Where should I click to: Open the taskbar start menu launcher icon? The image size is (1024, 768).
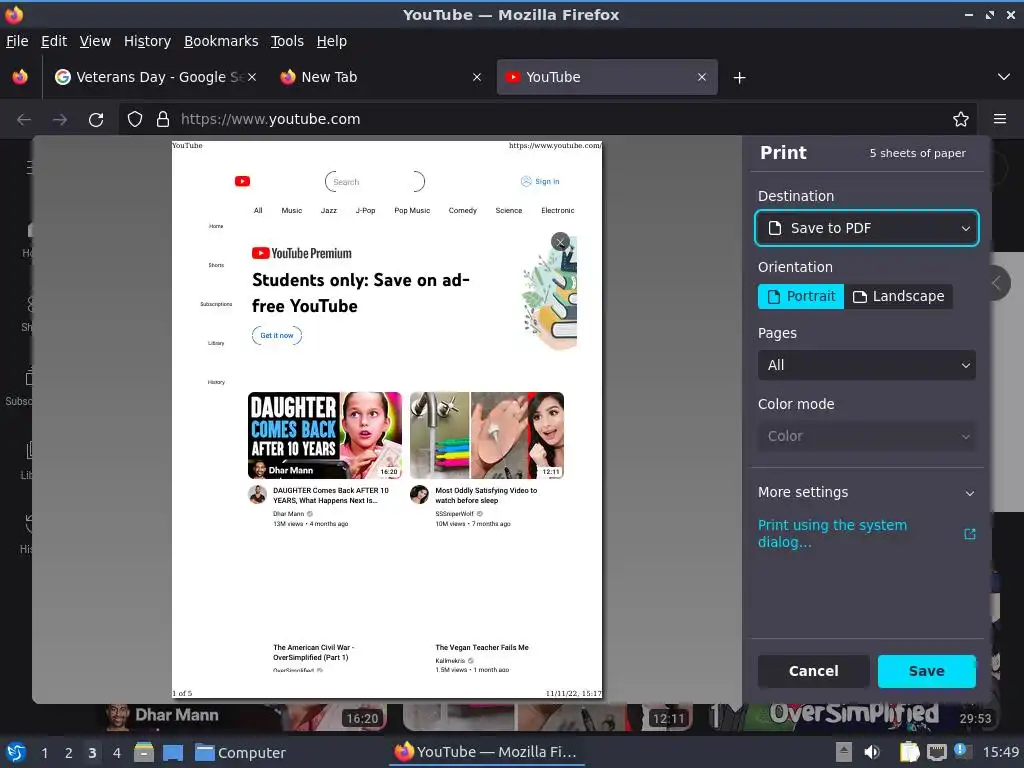[16, 752]
